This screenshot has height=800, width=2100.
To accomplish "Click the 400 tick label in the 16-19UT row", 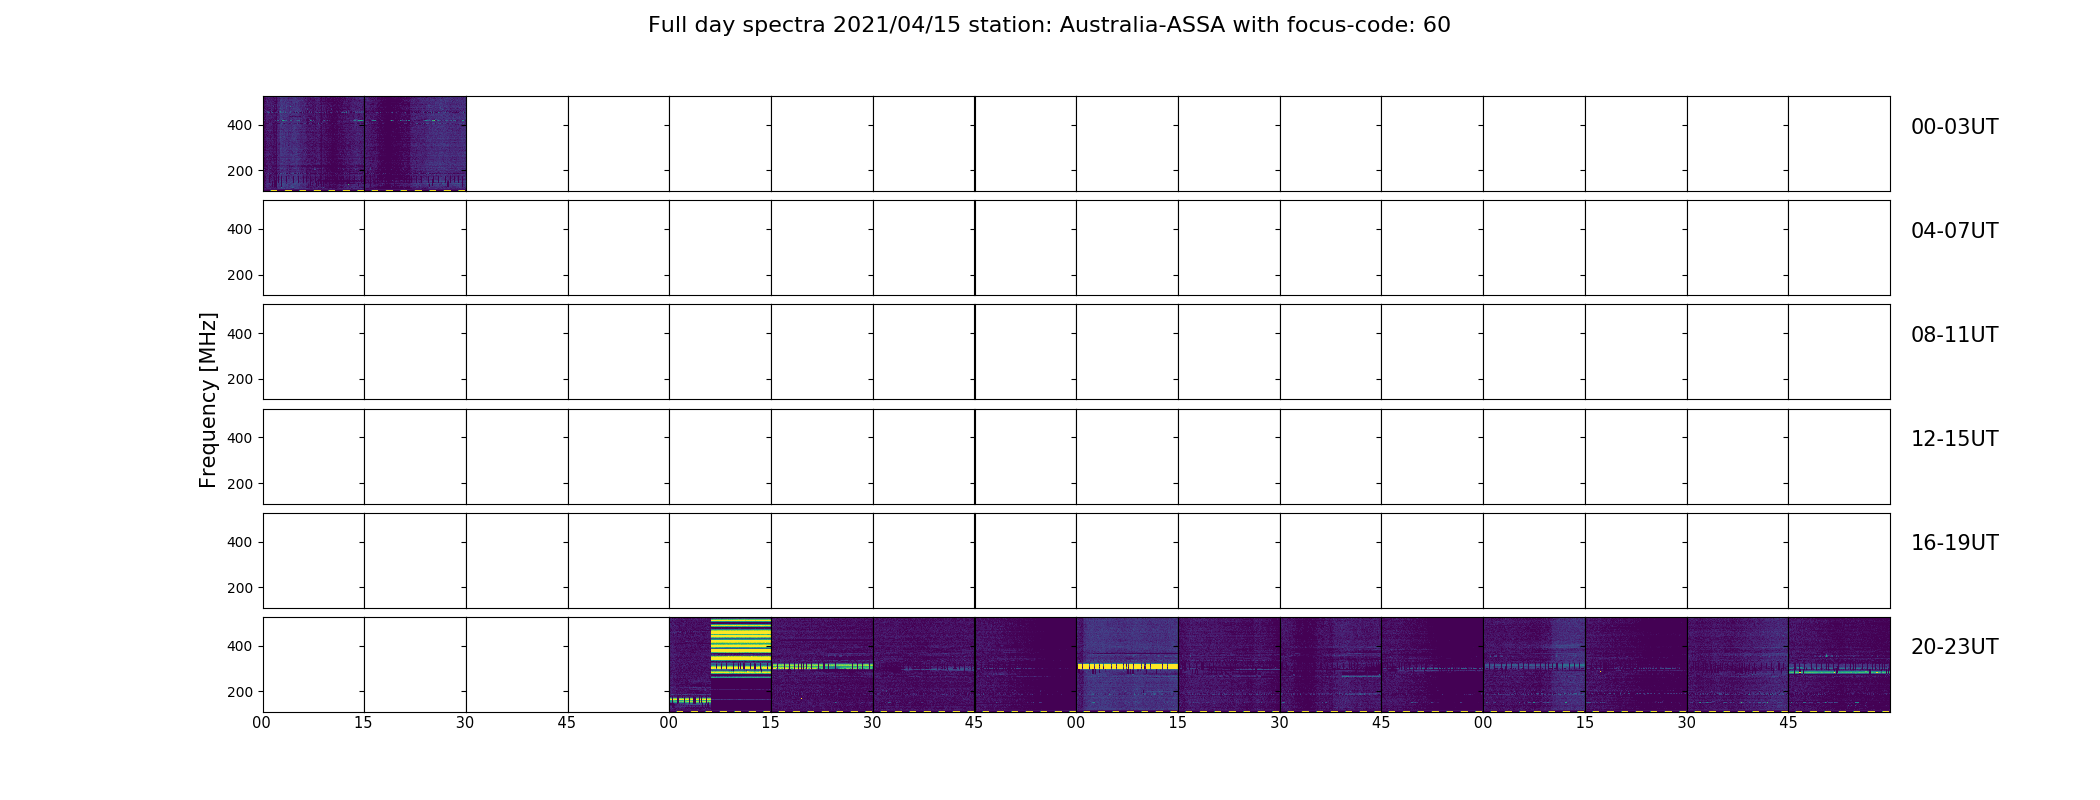I will [240, 542].
